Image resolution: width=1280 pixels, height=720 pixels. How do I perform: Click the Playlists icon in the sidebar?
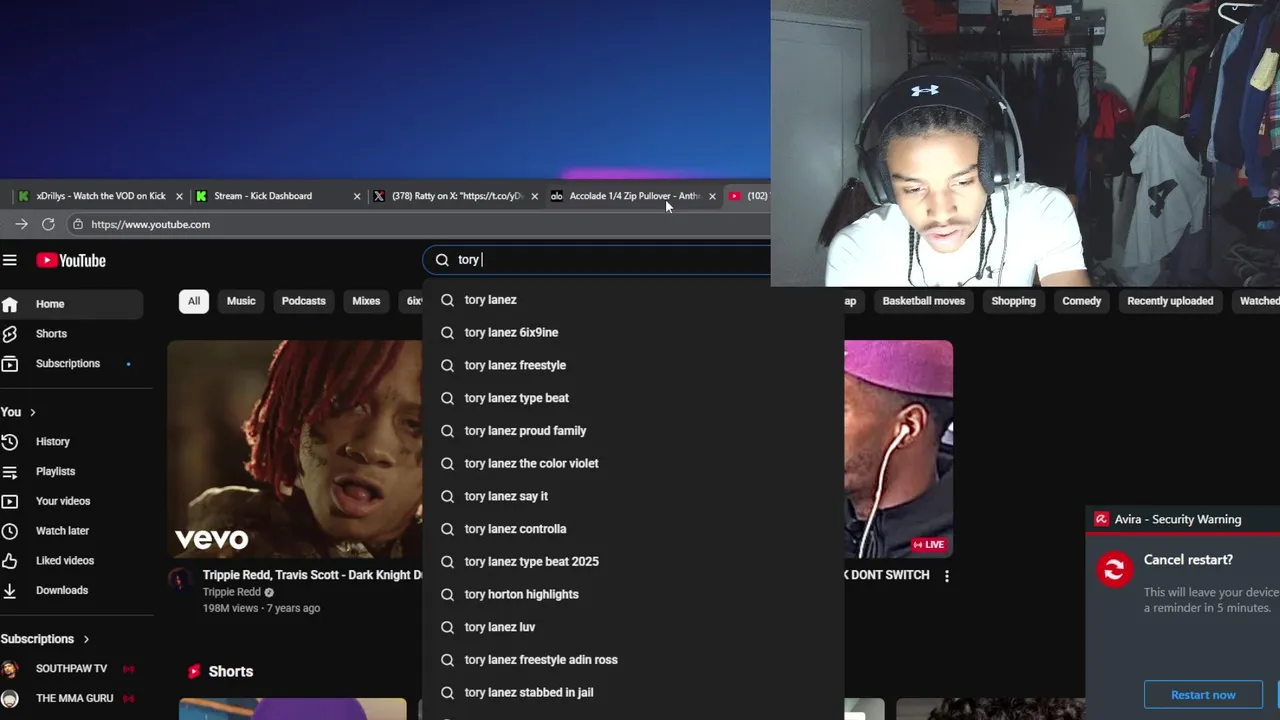tap(10, 471)
